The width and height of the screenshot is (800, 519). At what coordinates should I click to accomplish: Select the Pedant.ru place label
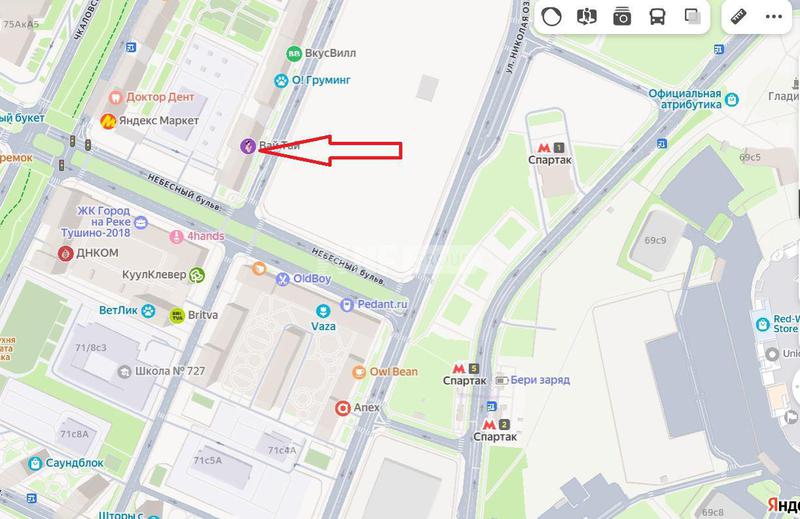(382, 304)
